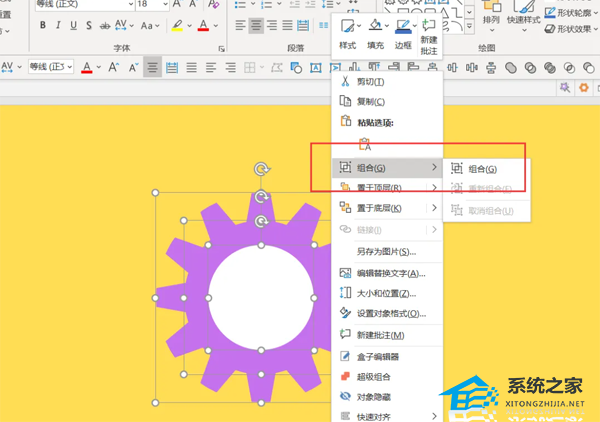The image size is (600, 422).
Task: Click the line spacing icon
Action: pos(328,4)
